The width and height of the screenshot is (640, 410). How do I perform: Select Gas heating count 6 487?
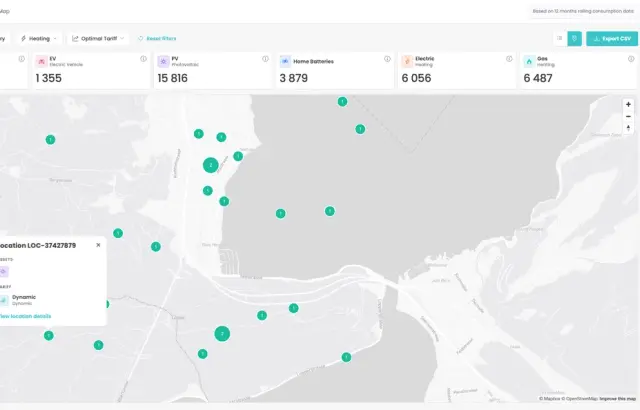538,78
